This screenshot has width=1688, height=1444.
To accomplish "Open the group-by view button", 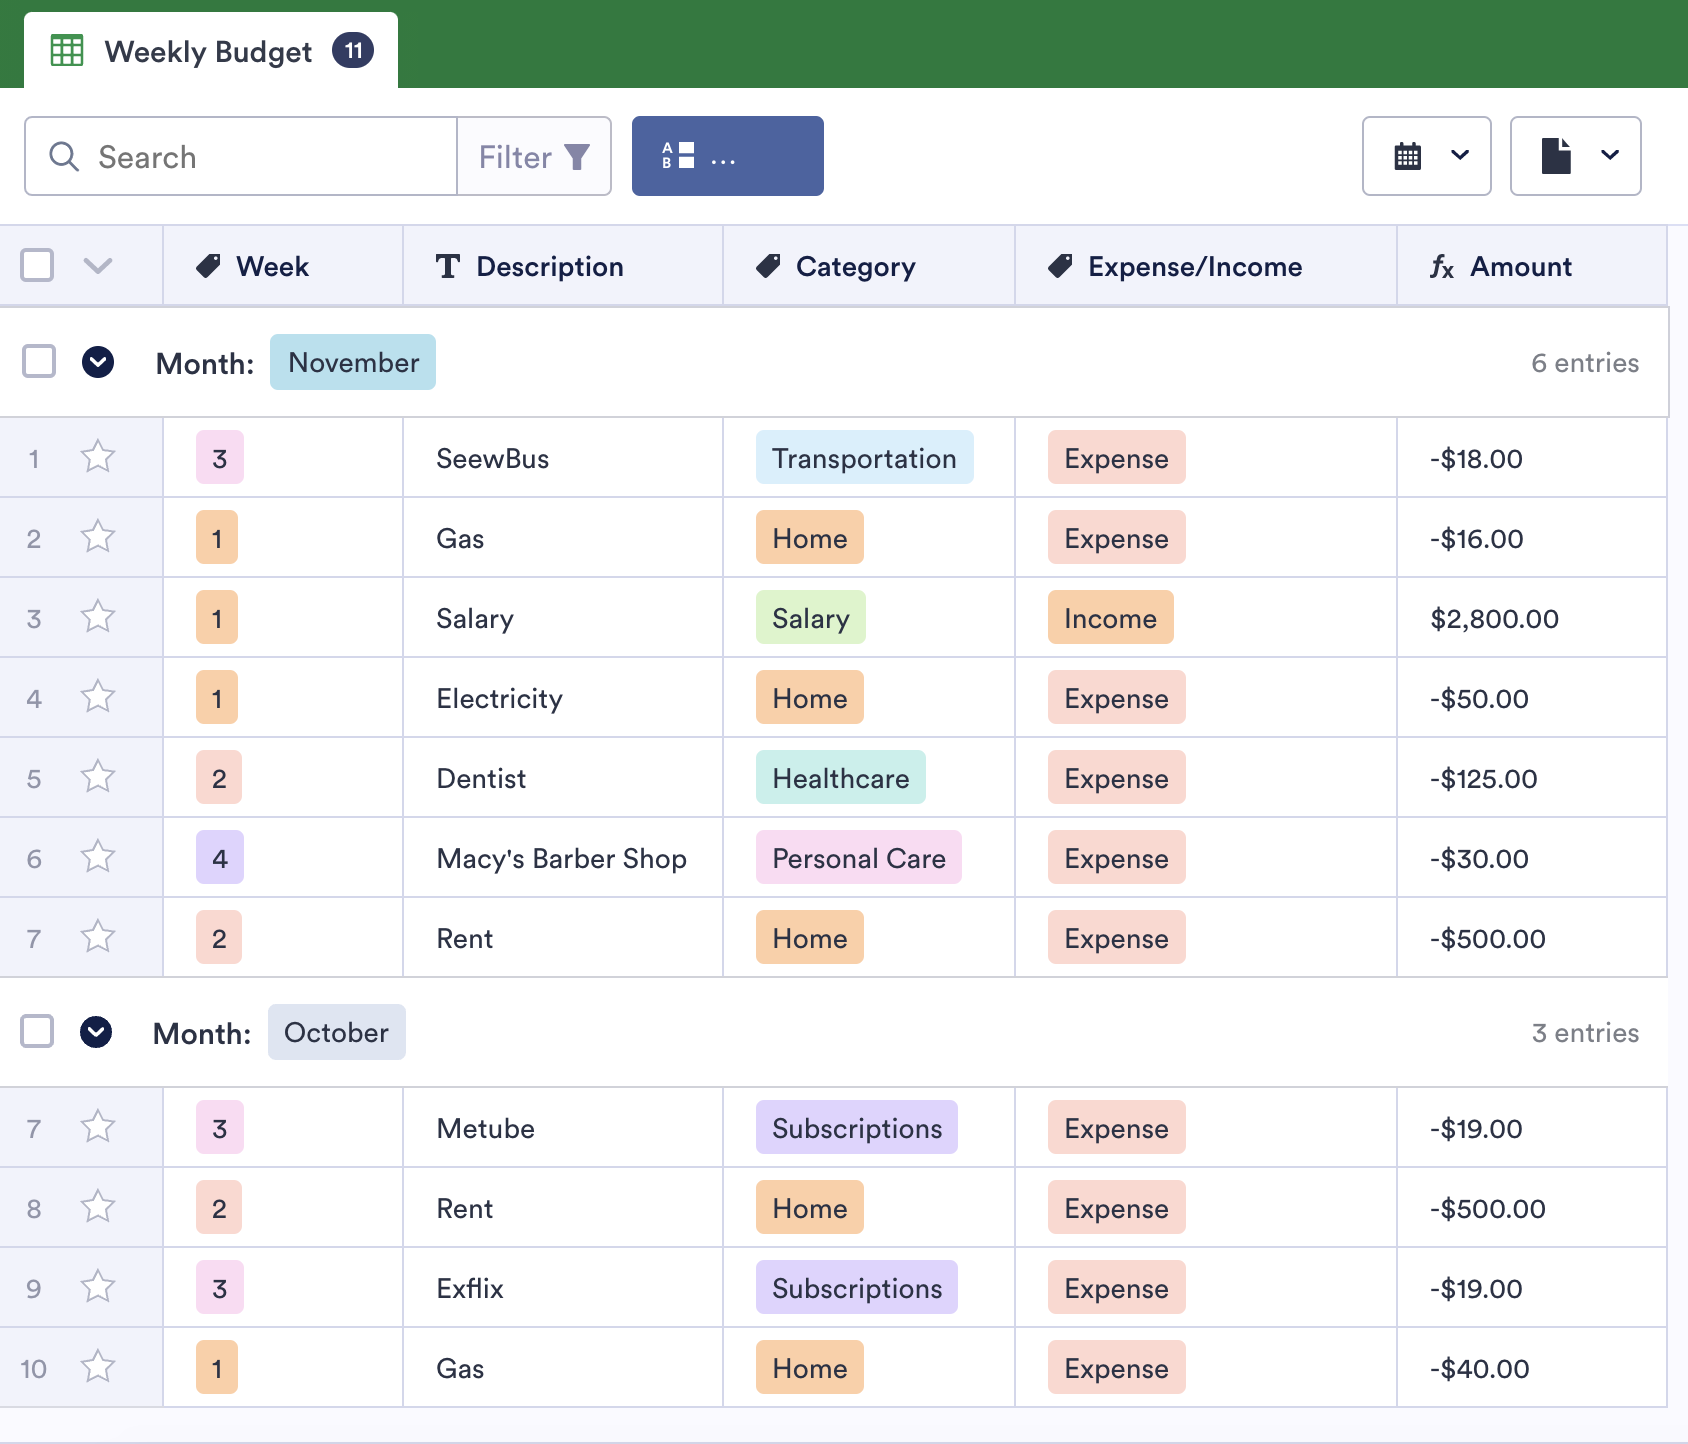I will point(727,156).
